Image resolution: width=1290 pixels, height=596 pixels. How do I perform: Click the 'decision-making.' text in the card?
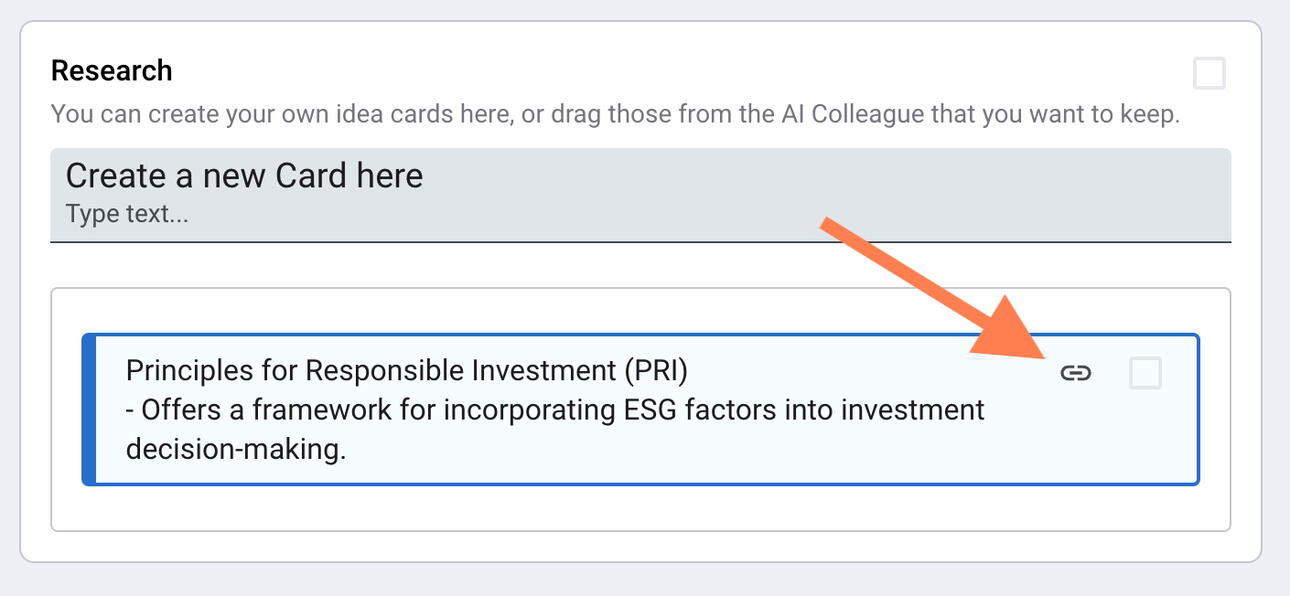tap(236, 450)
